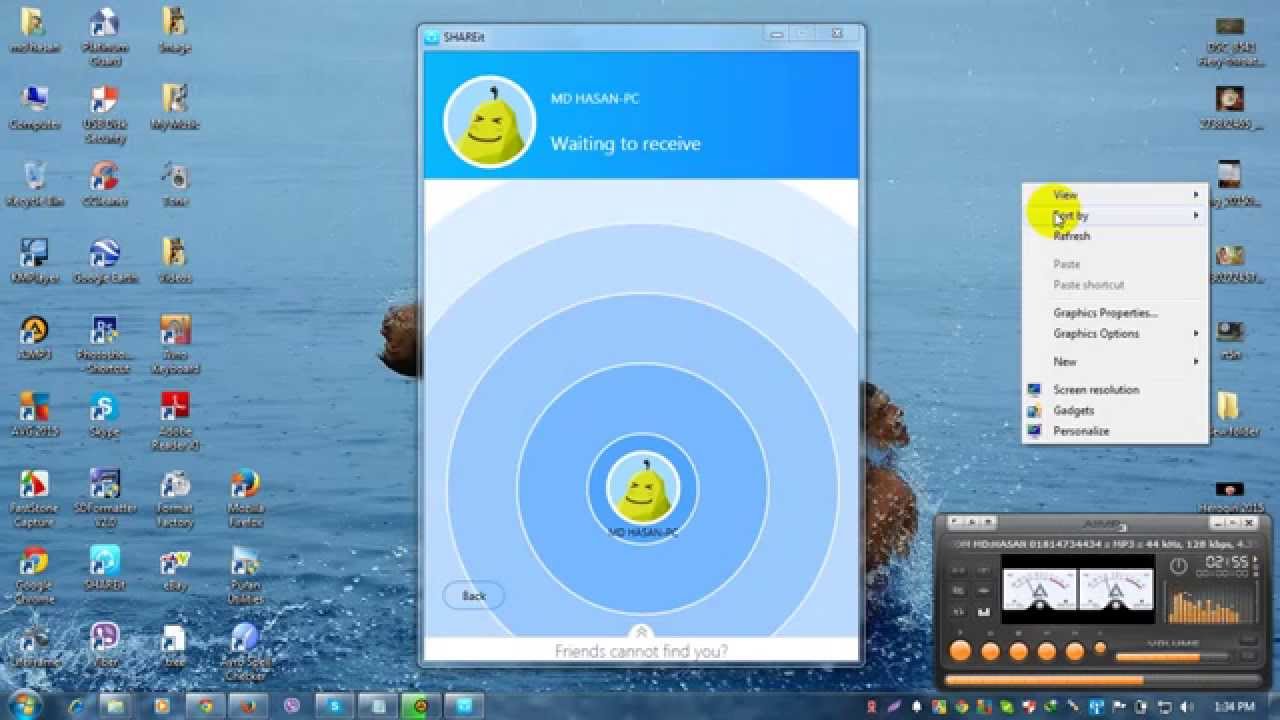Select the SHAREit desktop shortcut
Screen dimensions: 1280x720
coord(104,567)
